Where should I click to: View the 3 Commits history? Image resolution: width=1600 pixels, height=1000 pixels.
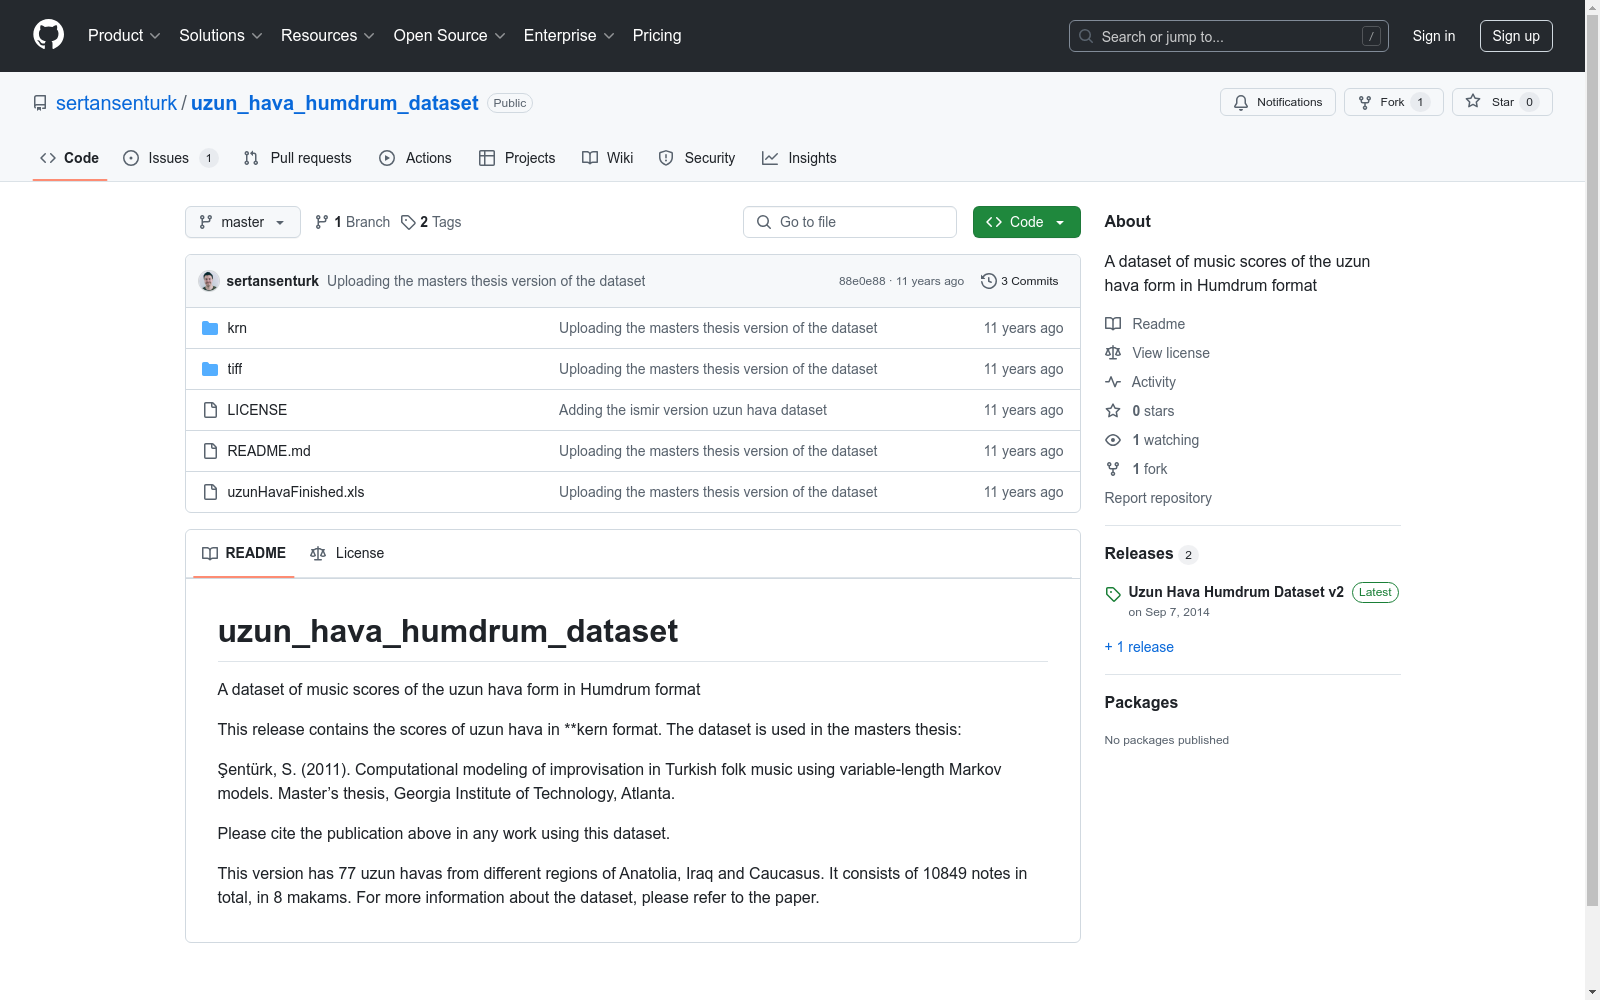(x=1020, y=281)
